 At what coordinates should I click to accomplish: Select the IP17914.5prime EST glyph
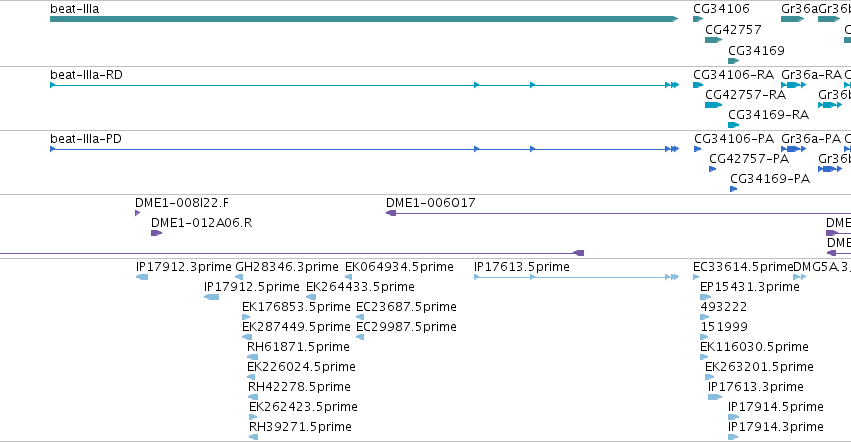[733, 417]
